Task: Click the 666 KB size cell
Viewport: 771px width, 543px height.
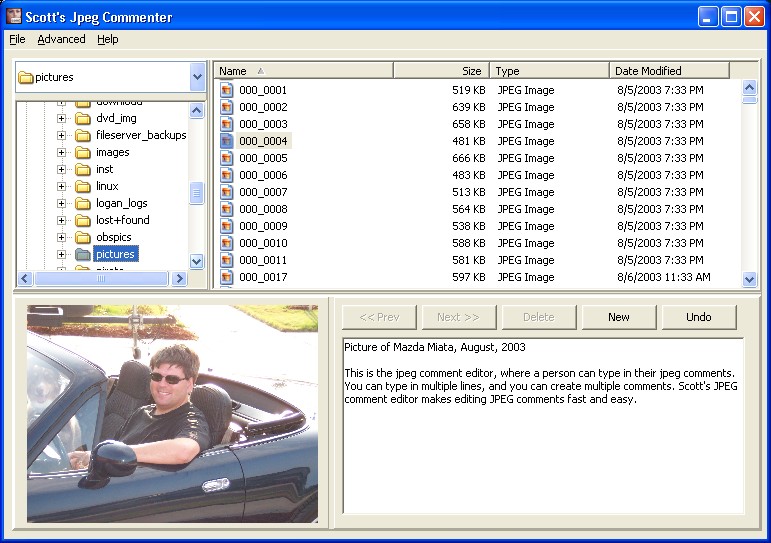Action: (469, 158)
